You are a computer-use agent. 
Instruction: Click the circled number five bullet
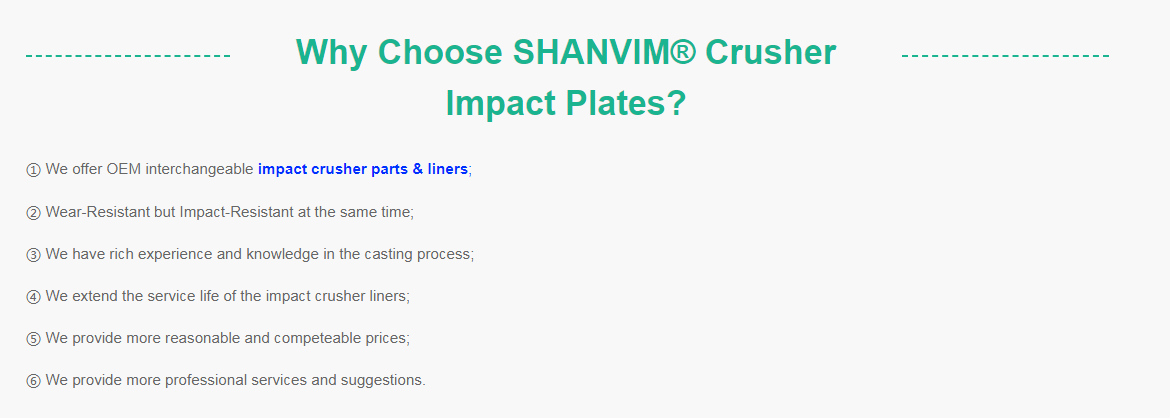(x=33, y=339)
